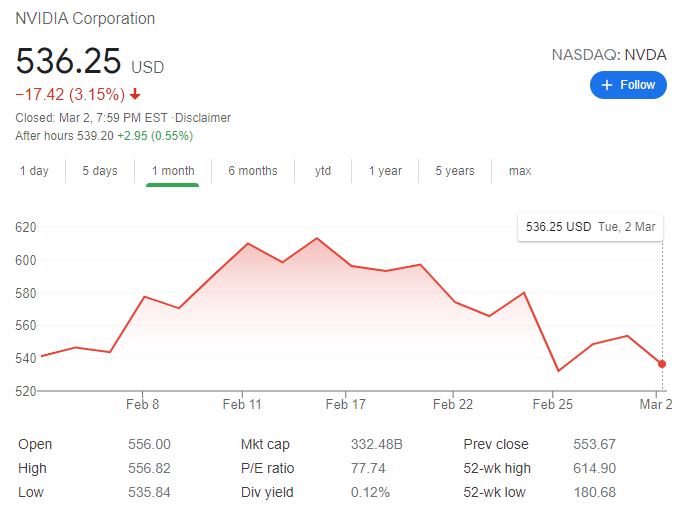This screenshot has width=681, height=521.
Task: Click the red end point on chart
Action: click(662, 364)
